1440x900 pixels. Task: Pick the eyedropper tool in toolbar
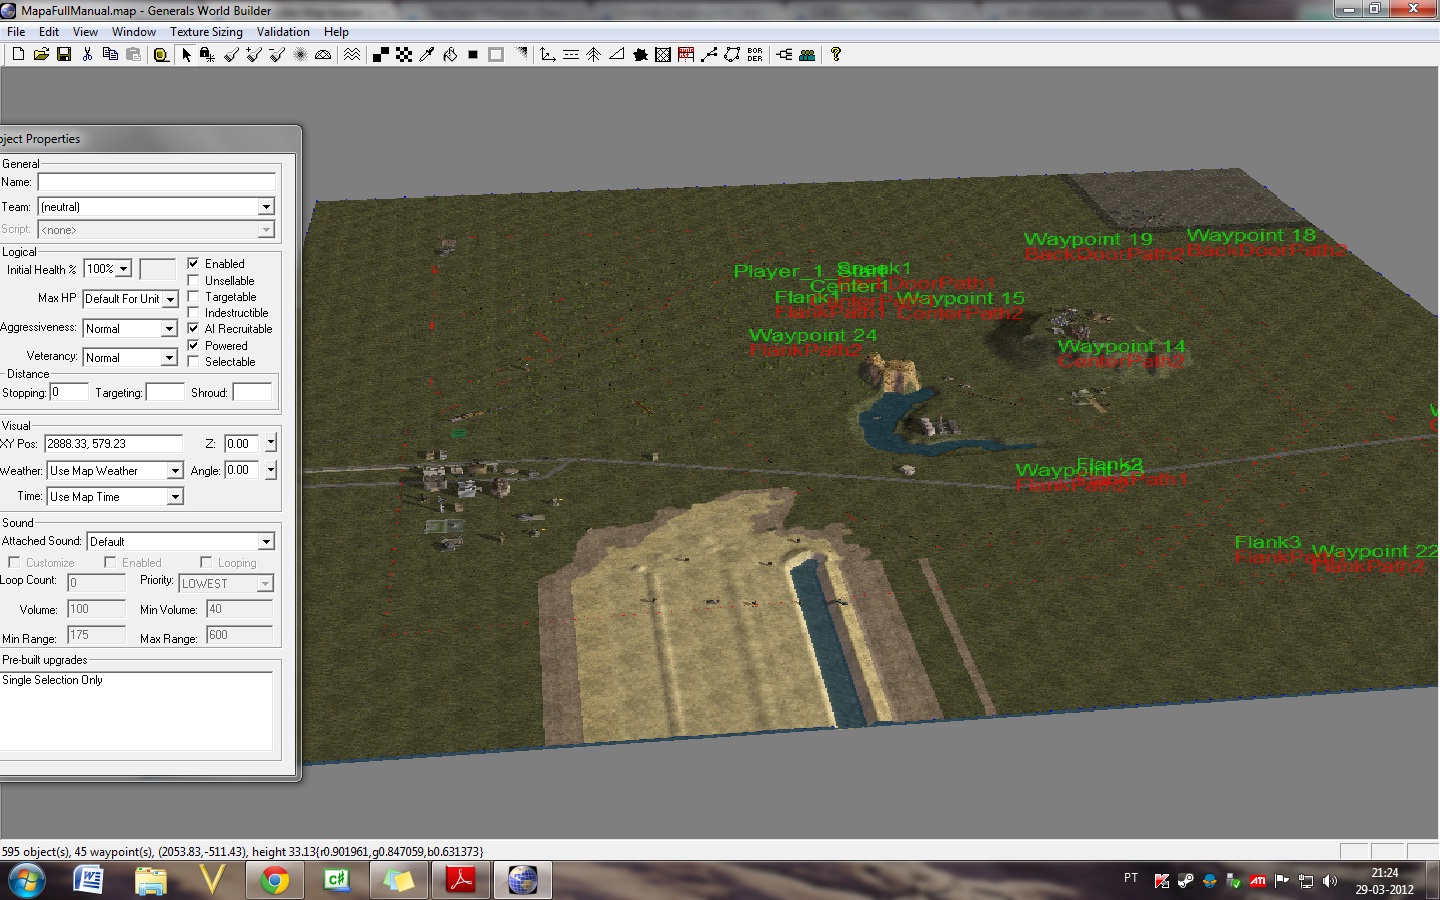point(427,55)
